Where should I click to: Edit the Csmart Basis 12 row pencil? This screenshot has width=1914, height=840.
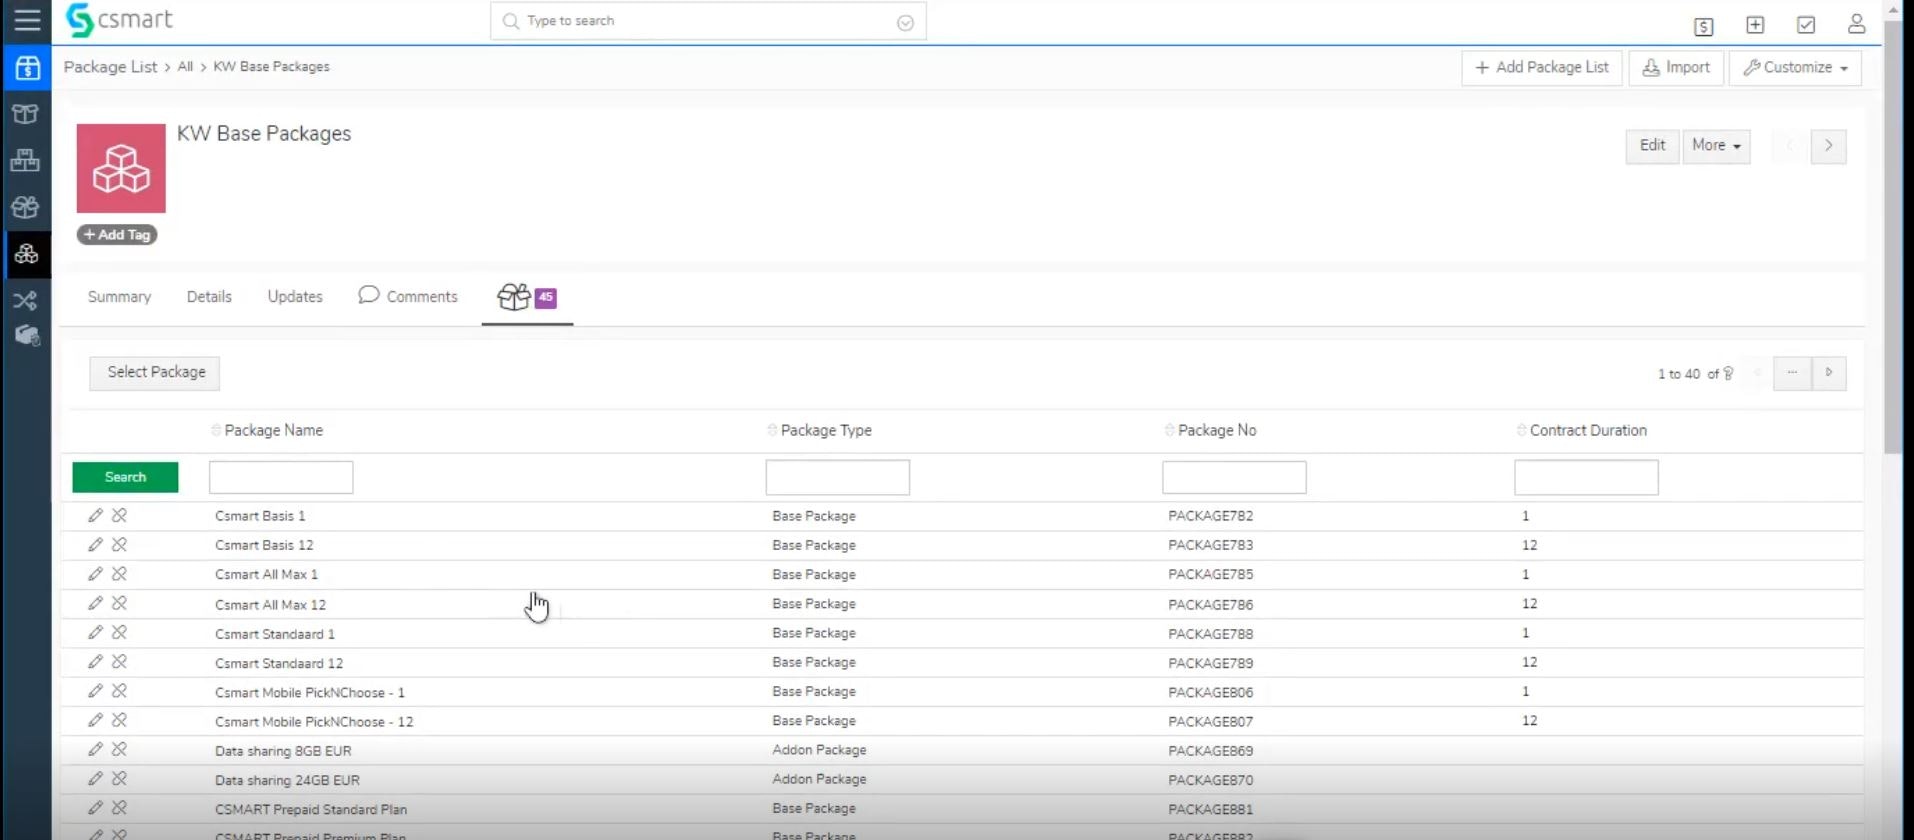point(95,544)
